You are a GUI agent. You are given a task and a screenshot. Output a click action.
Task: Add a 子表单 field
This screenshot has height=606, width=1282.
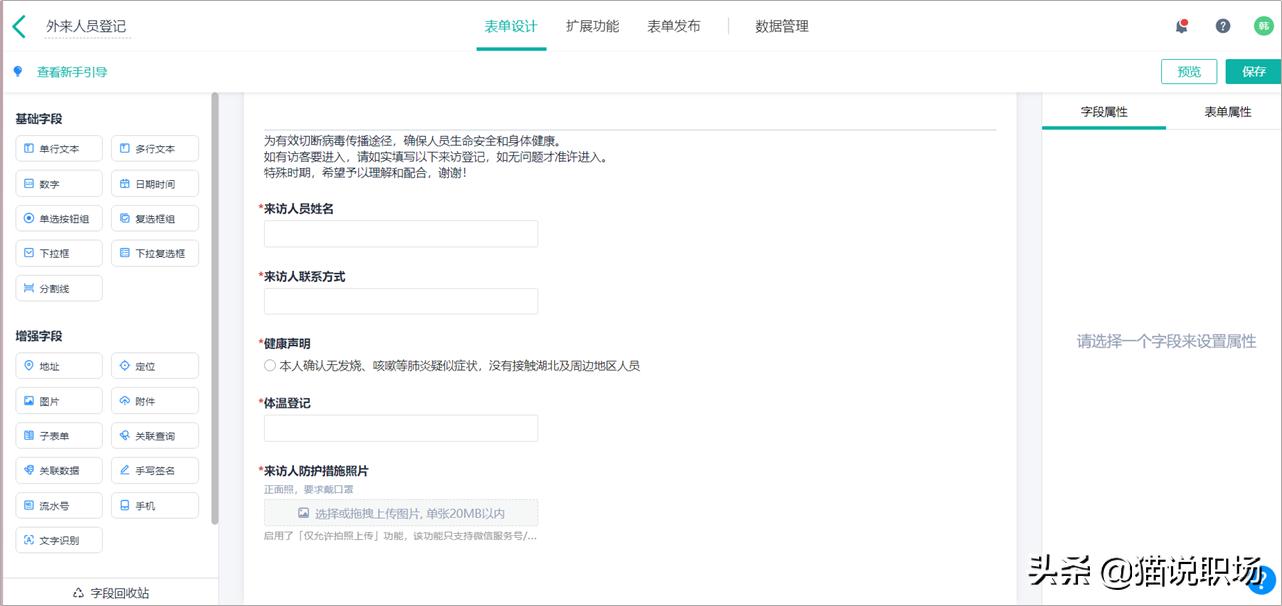point(58,435)
